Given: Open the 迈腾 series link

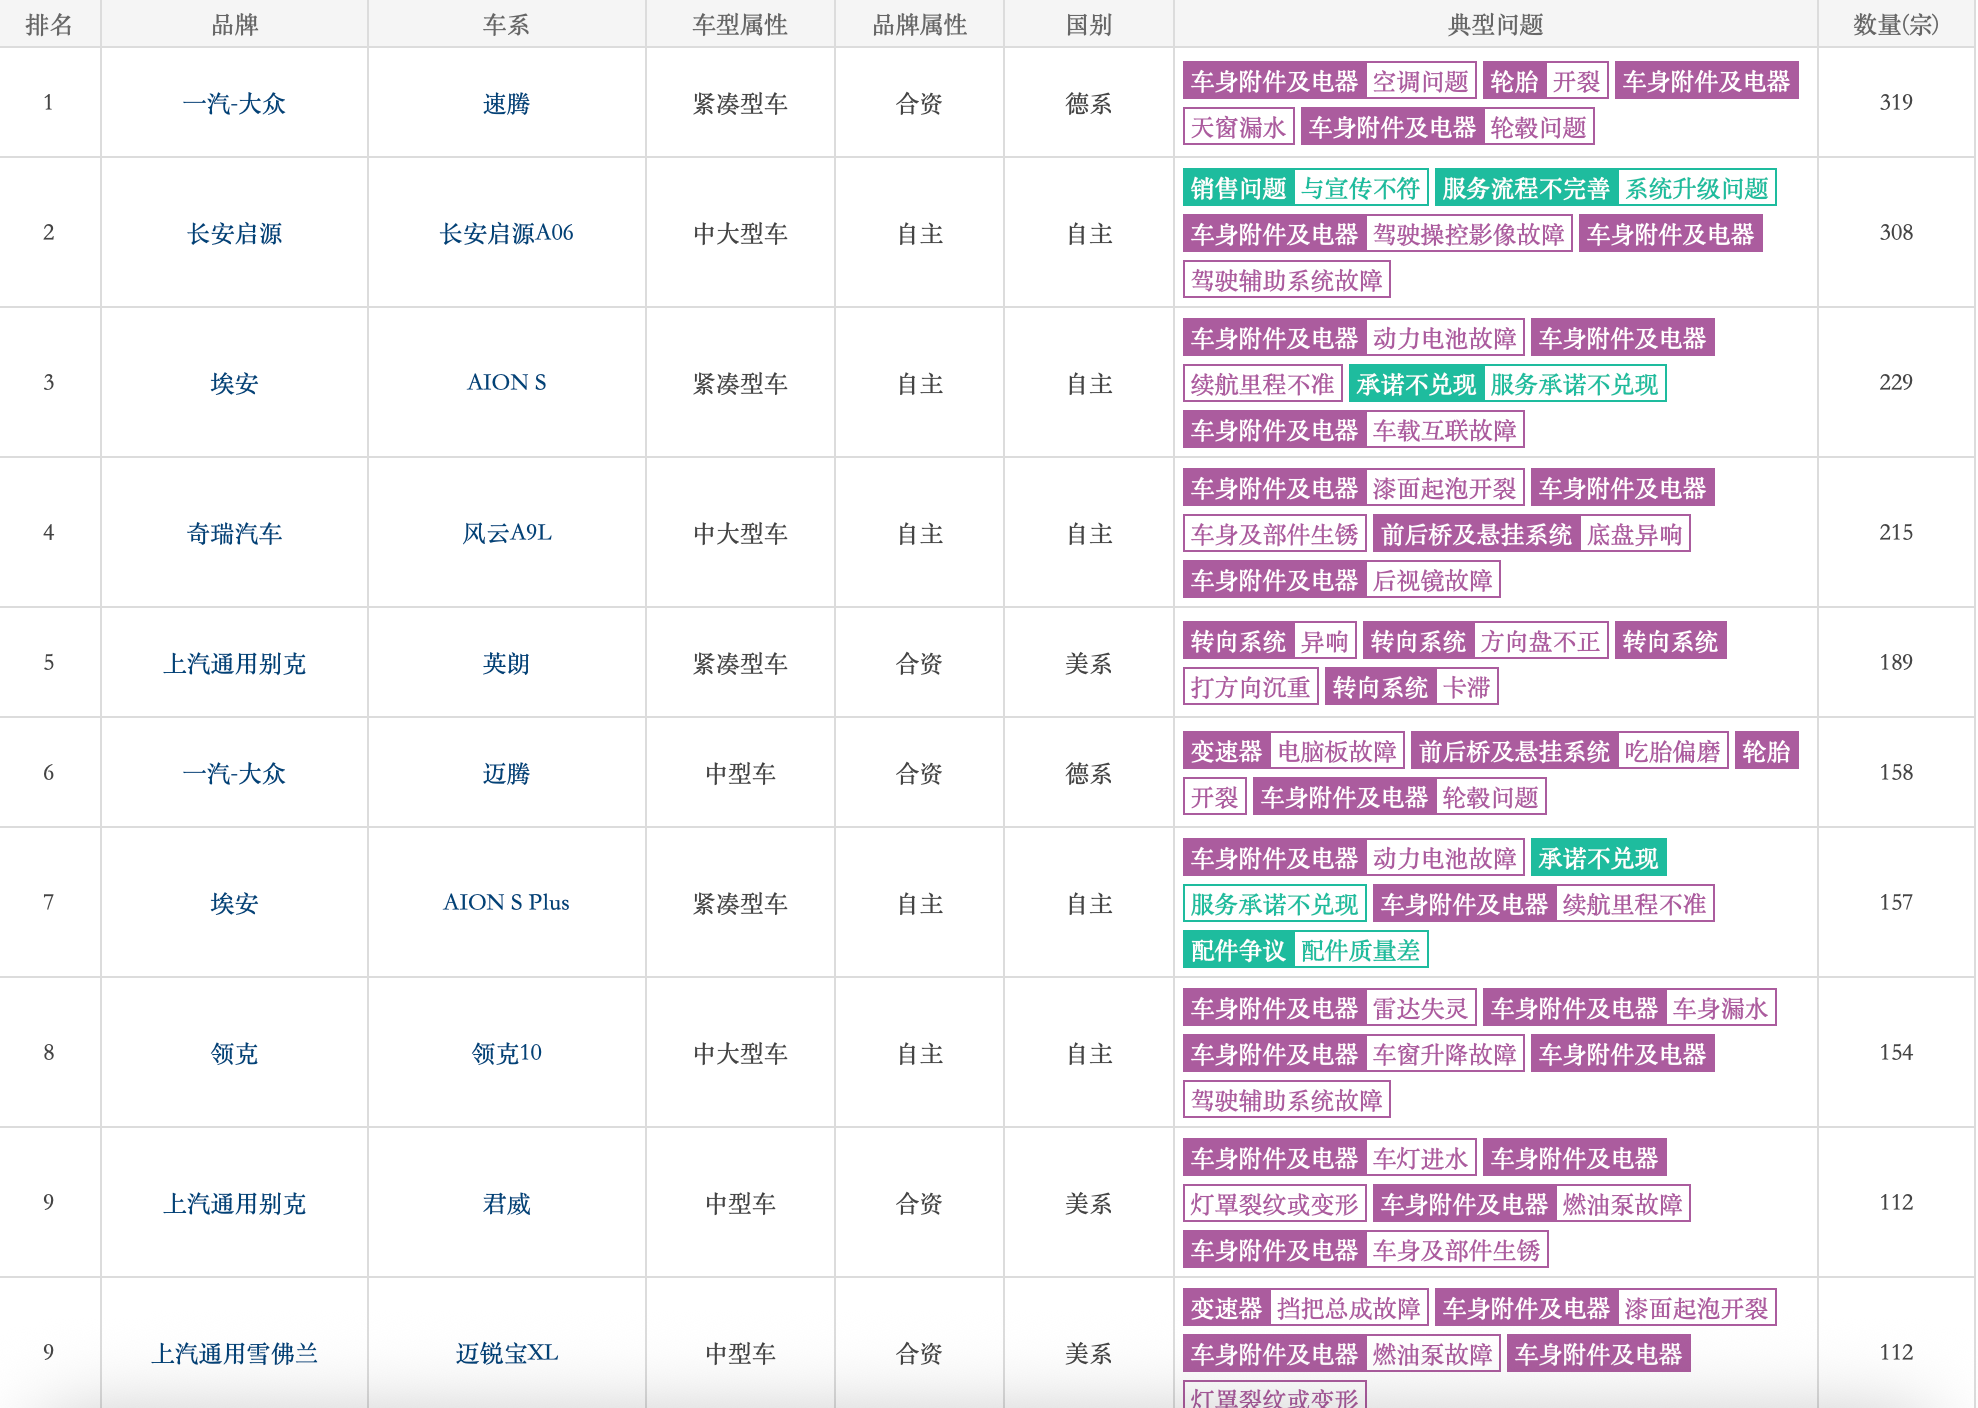Looking at the screenshot, I should pos(506,773).
